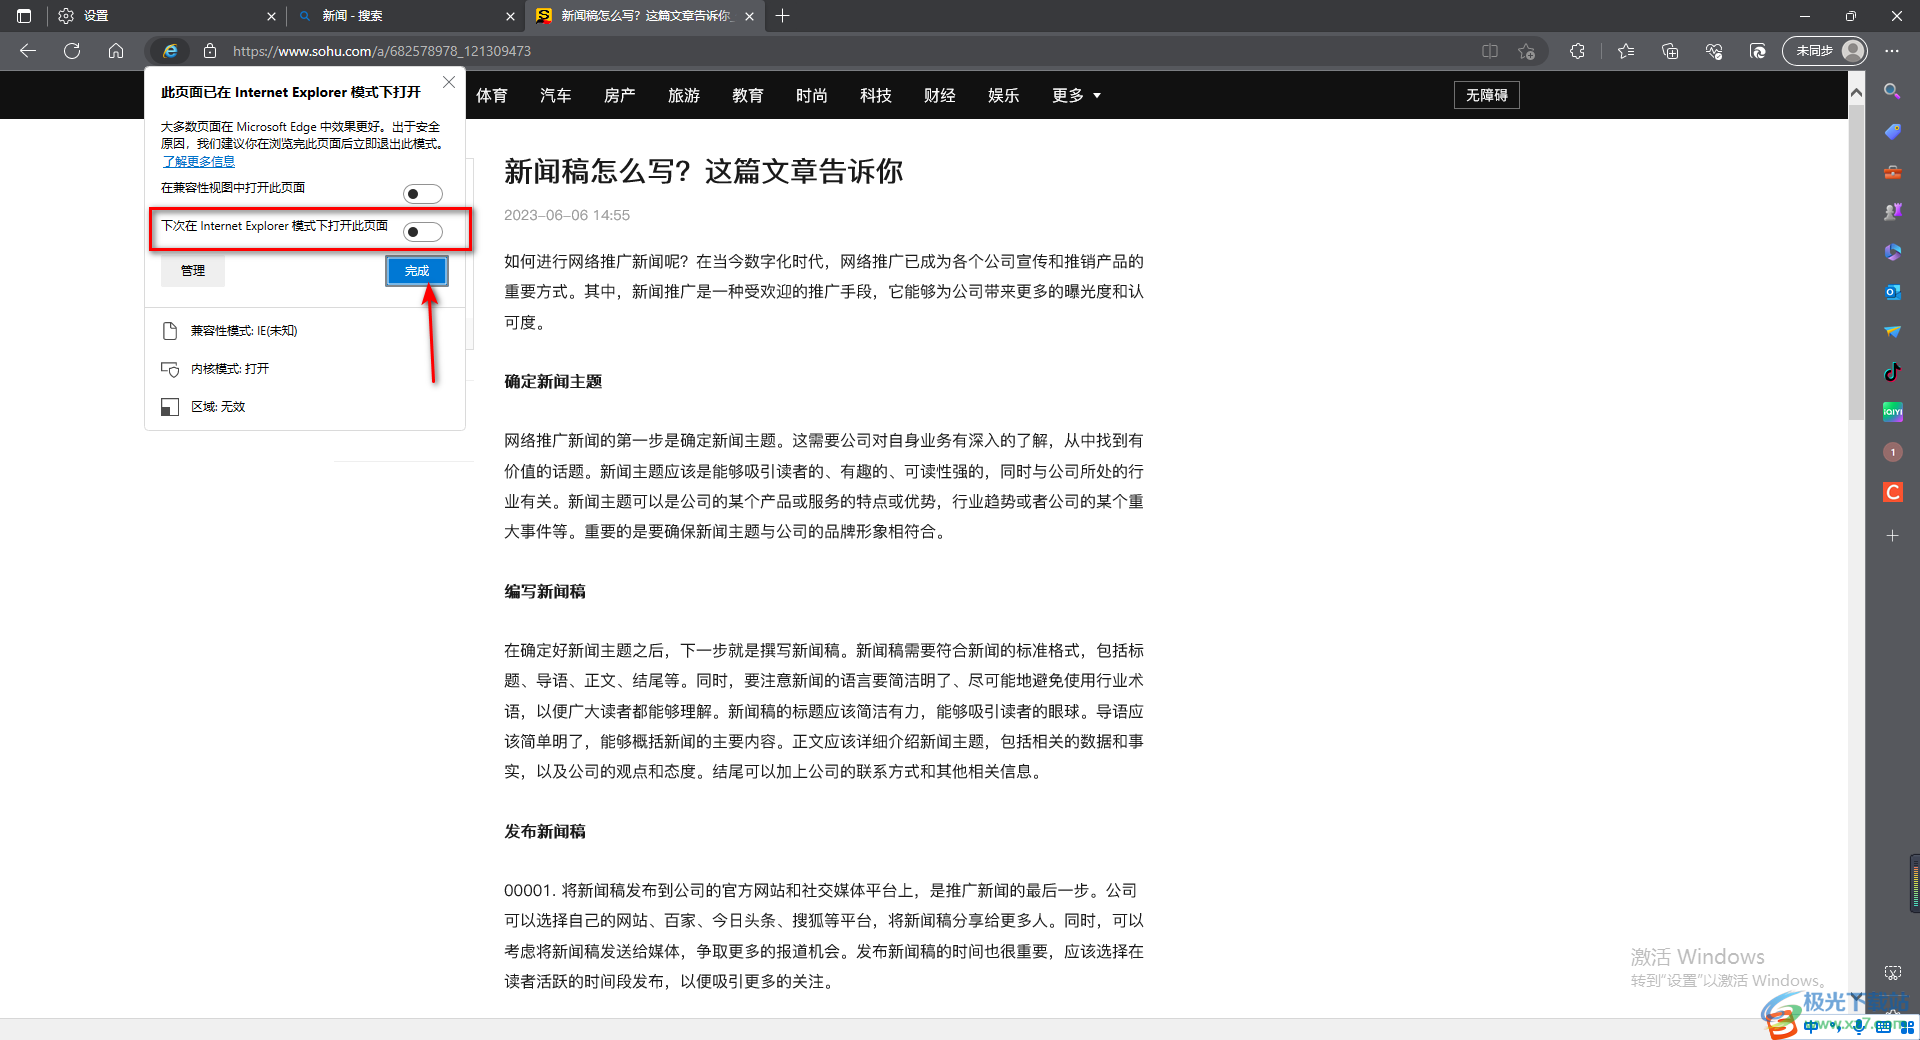Open sidebar Games chess icon
The width and height of the screenshot is (1920, 1040).
click(x=1892, y=212)
